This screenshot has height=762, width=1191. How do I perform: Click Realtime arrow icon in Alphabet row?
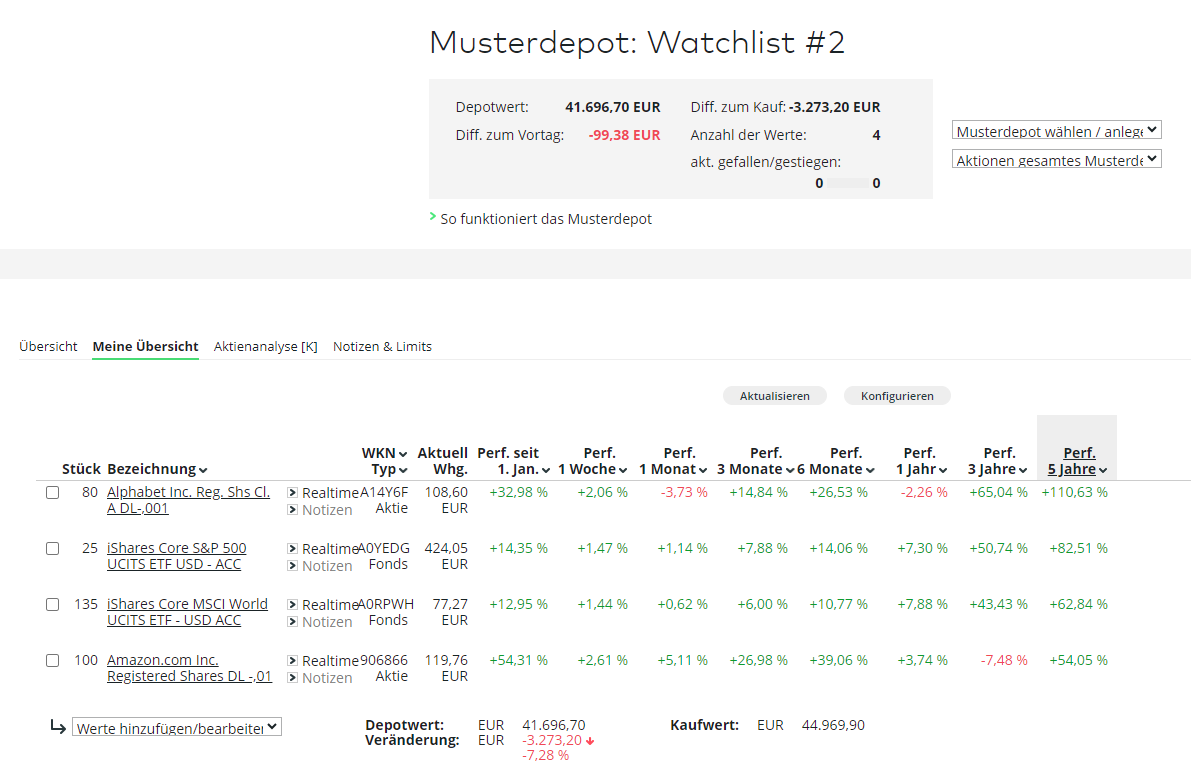coord(292,492)
